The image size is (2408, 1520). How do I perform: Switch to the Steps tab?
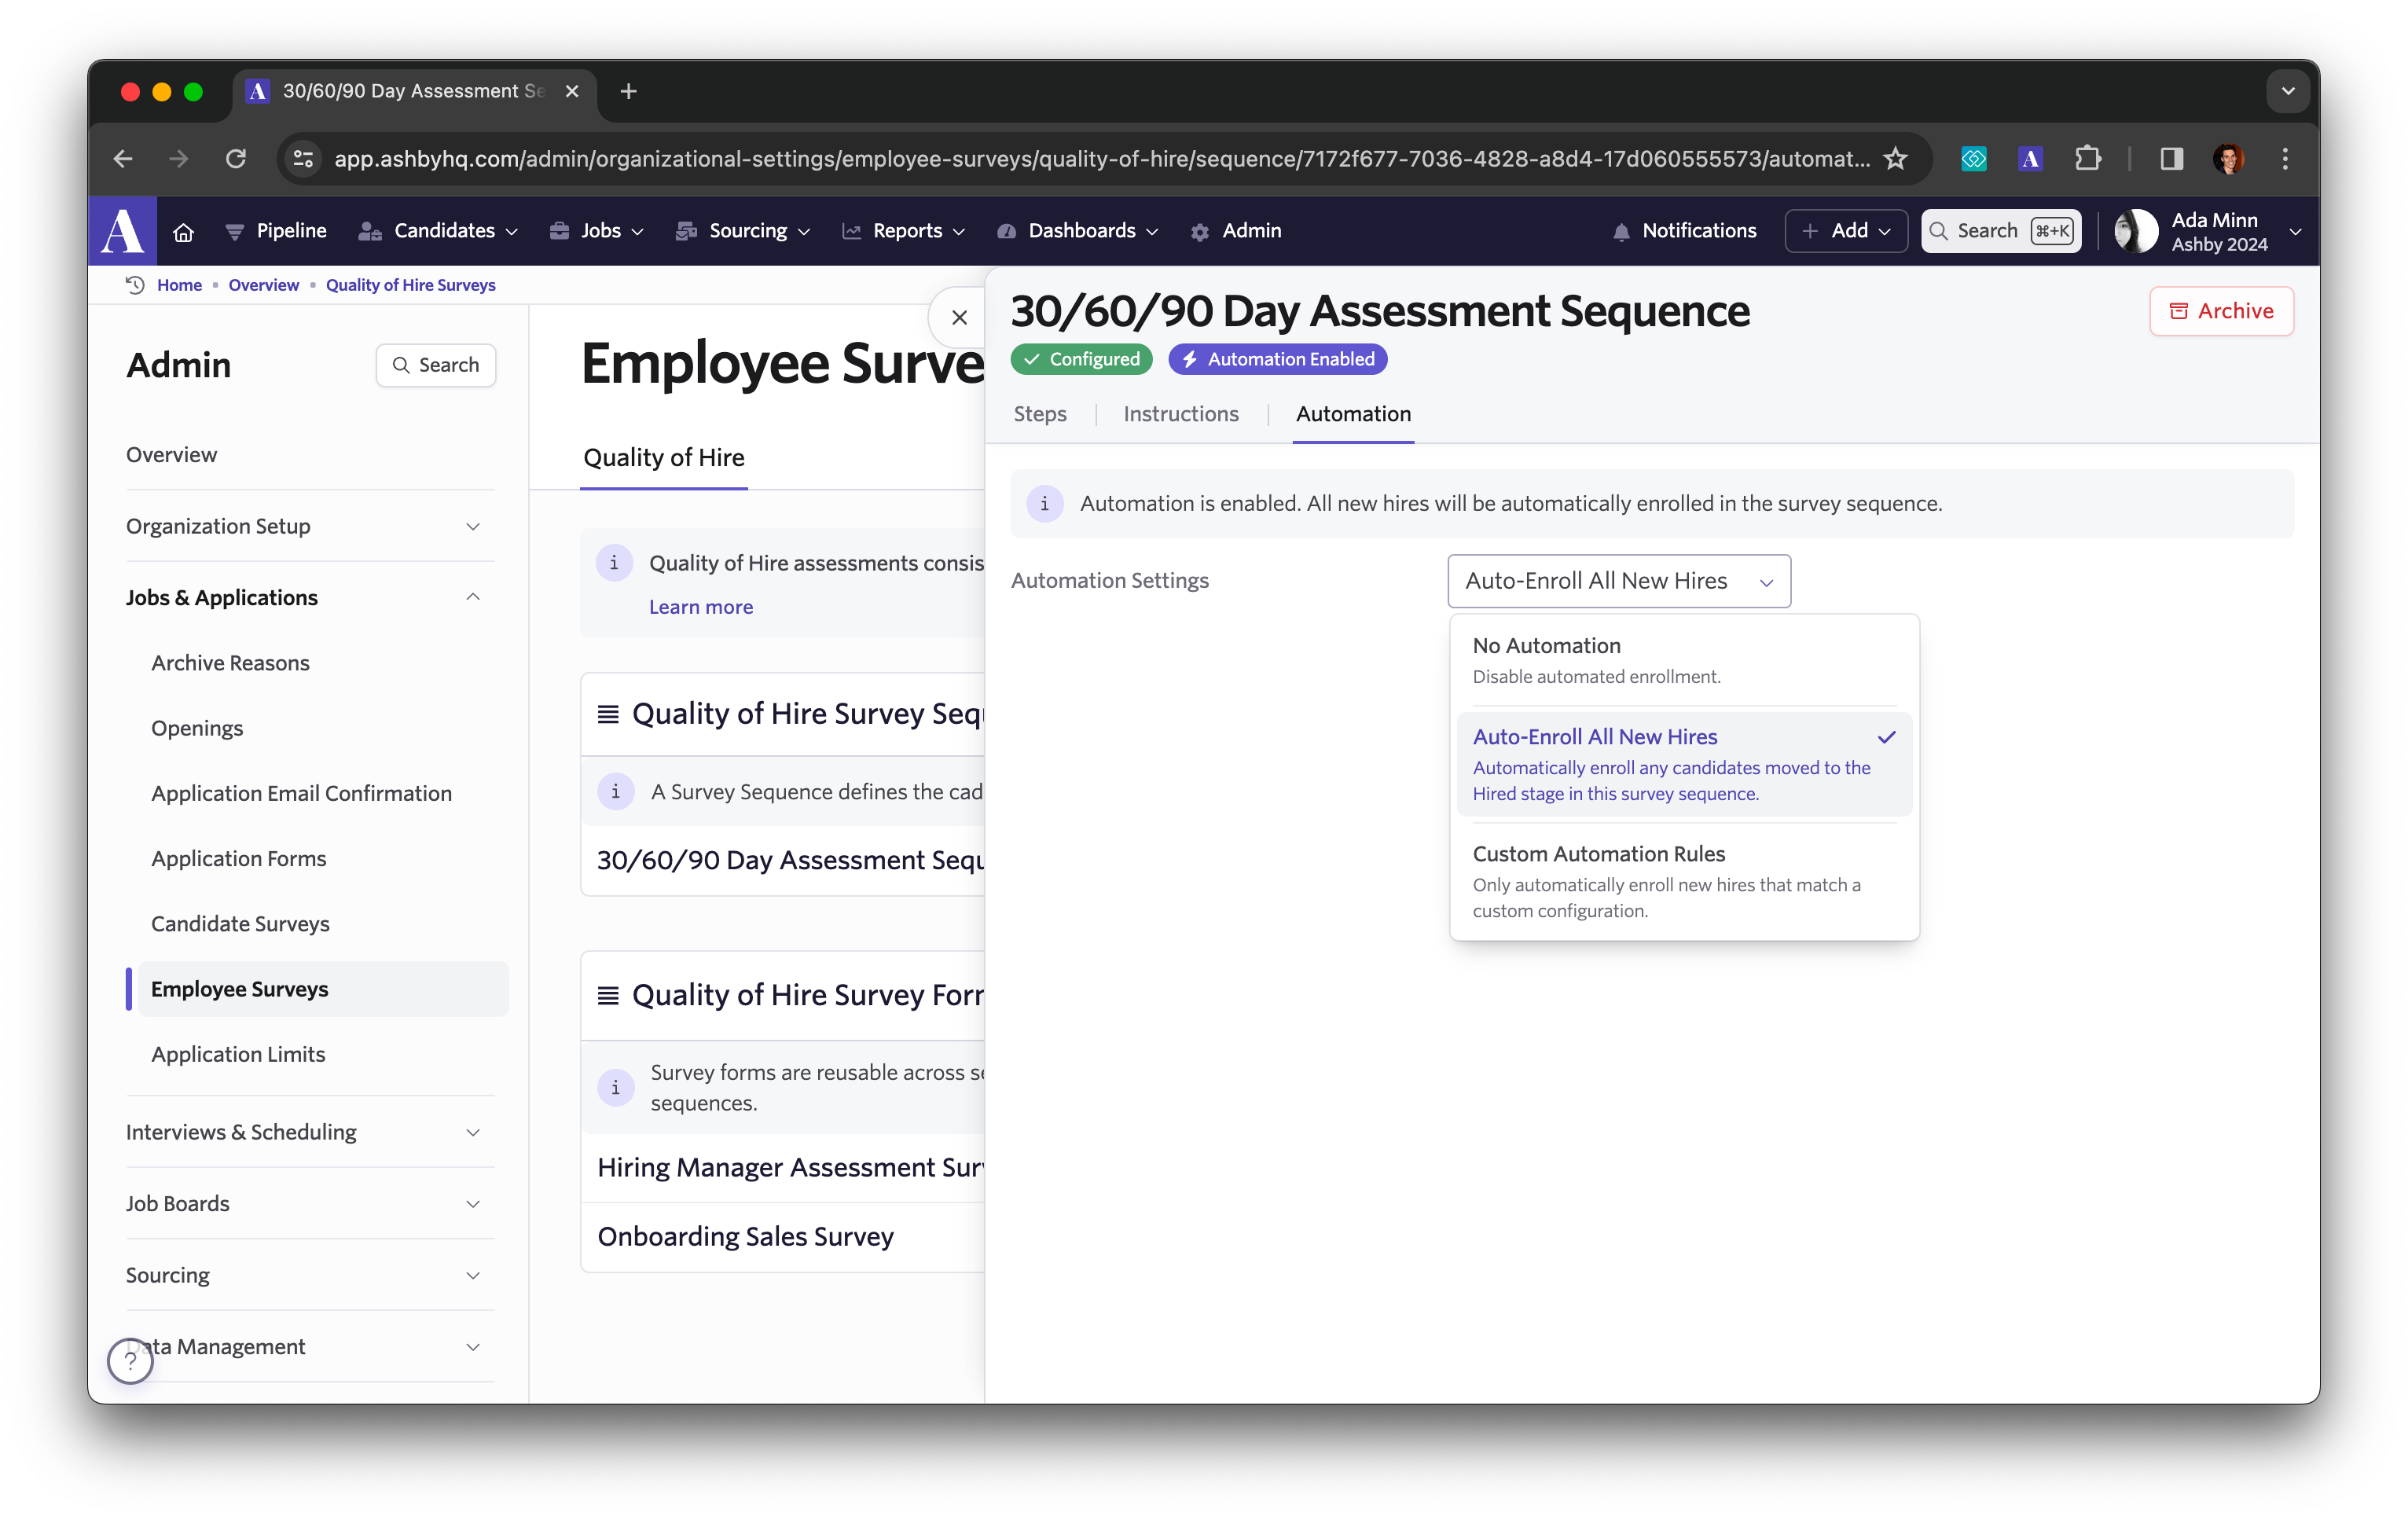coord(1040,414)
